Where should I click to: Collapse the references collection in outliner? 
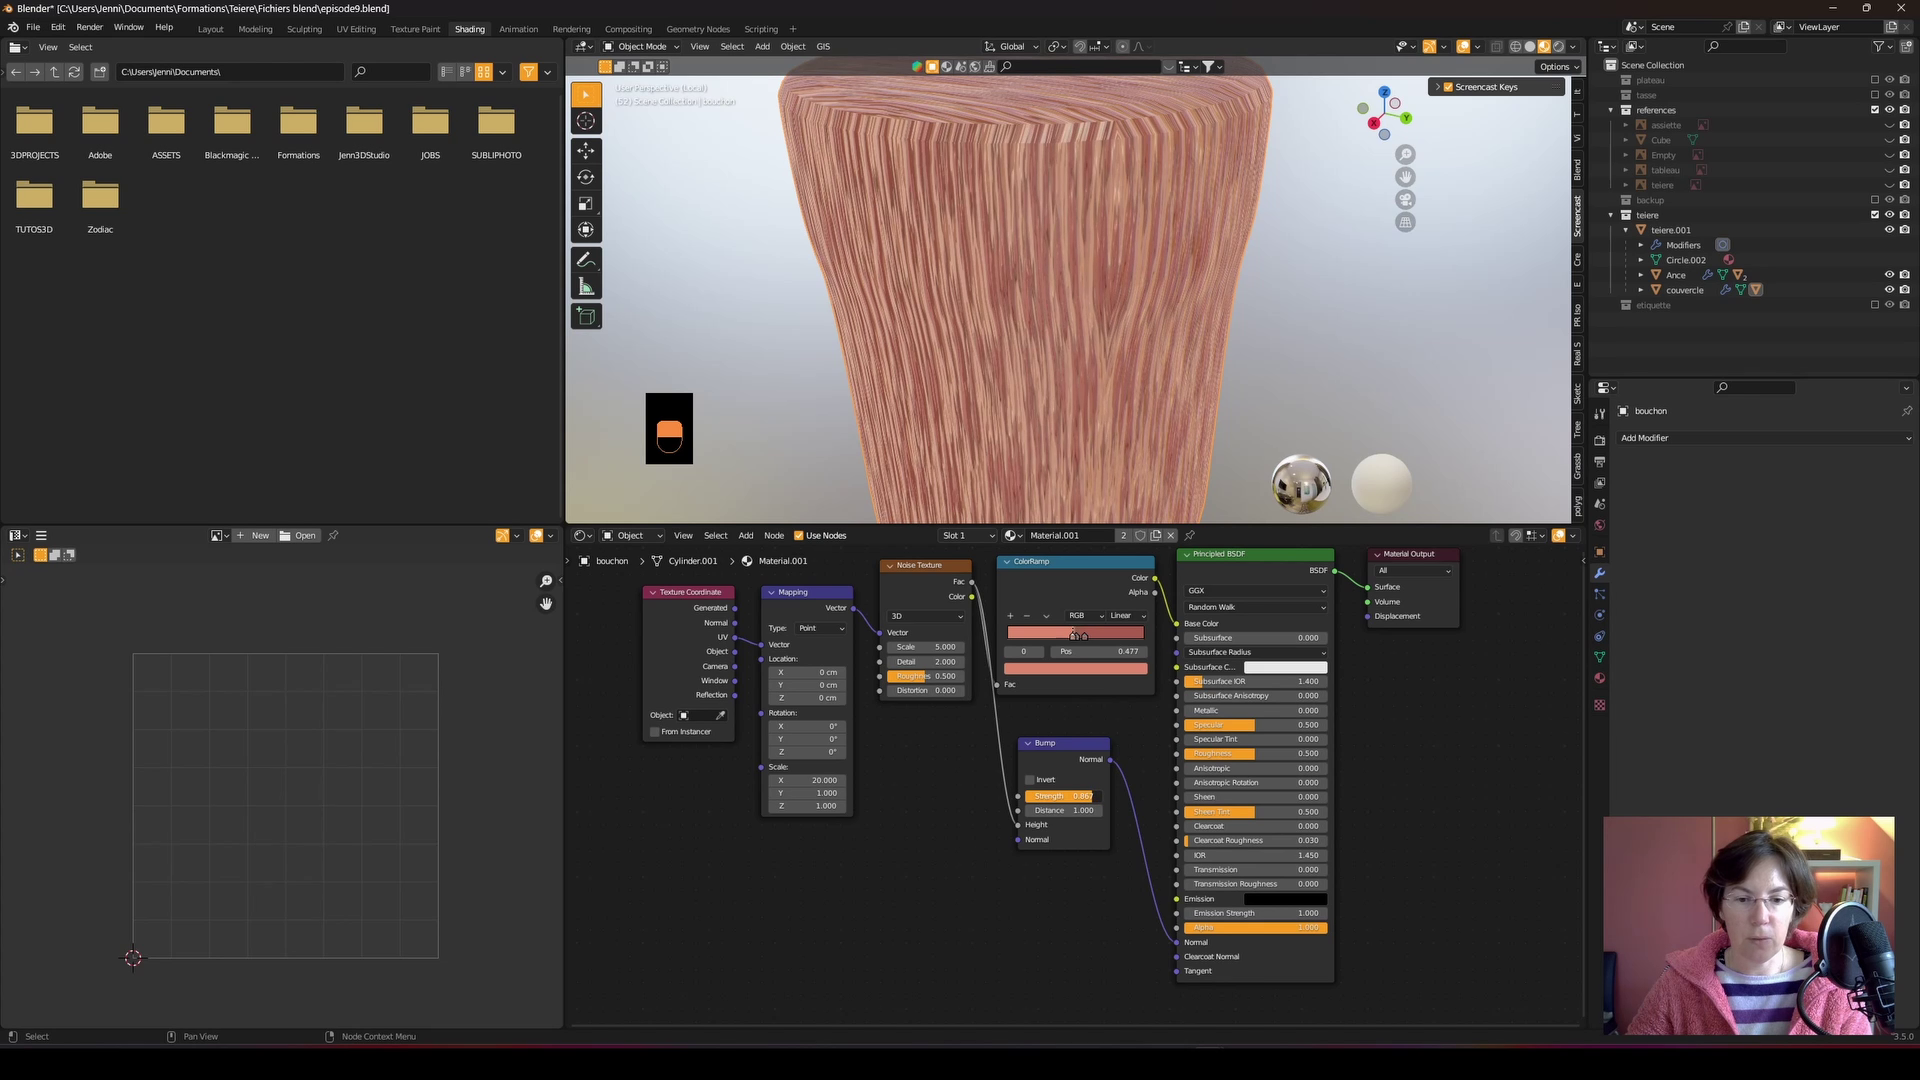click(x=1611, y=110)
